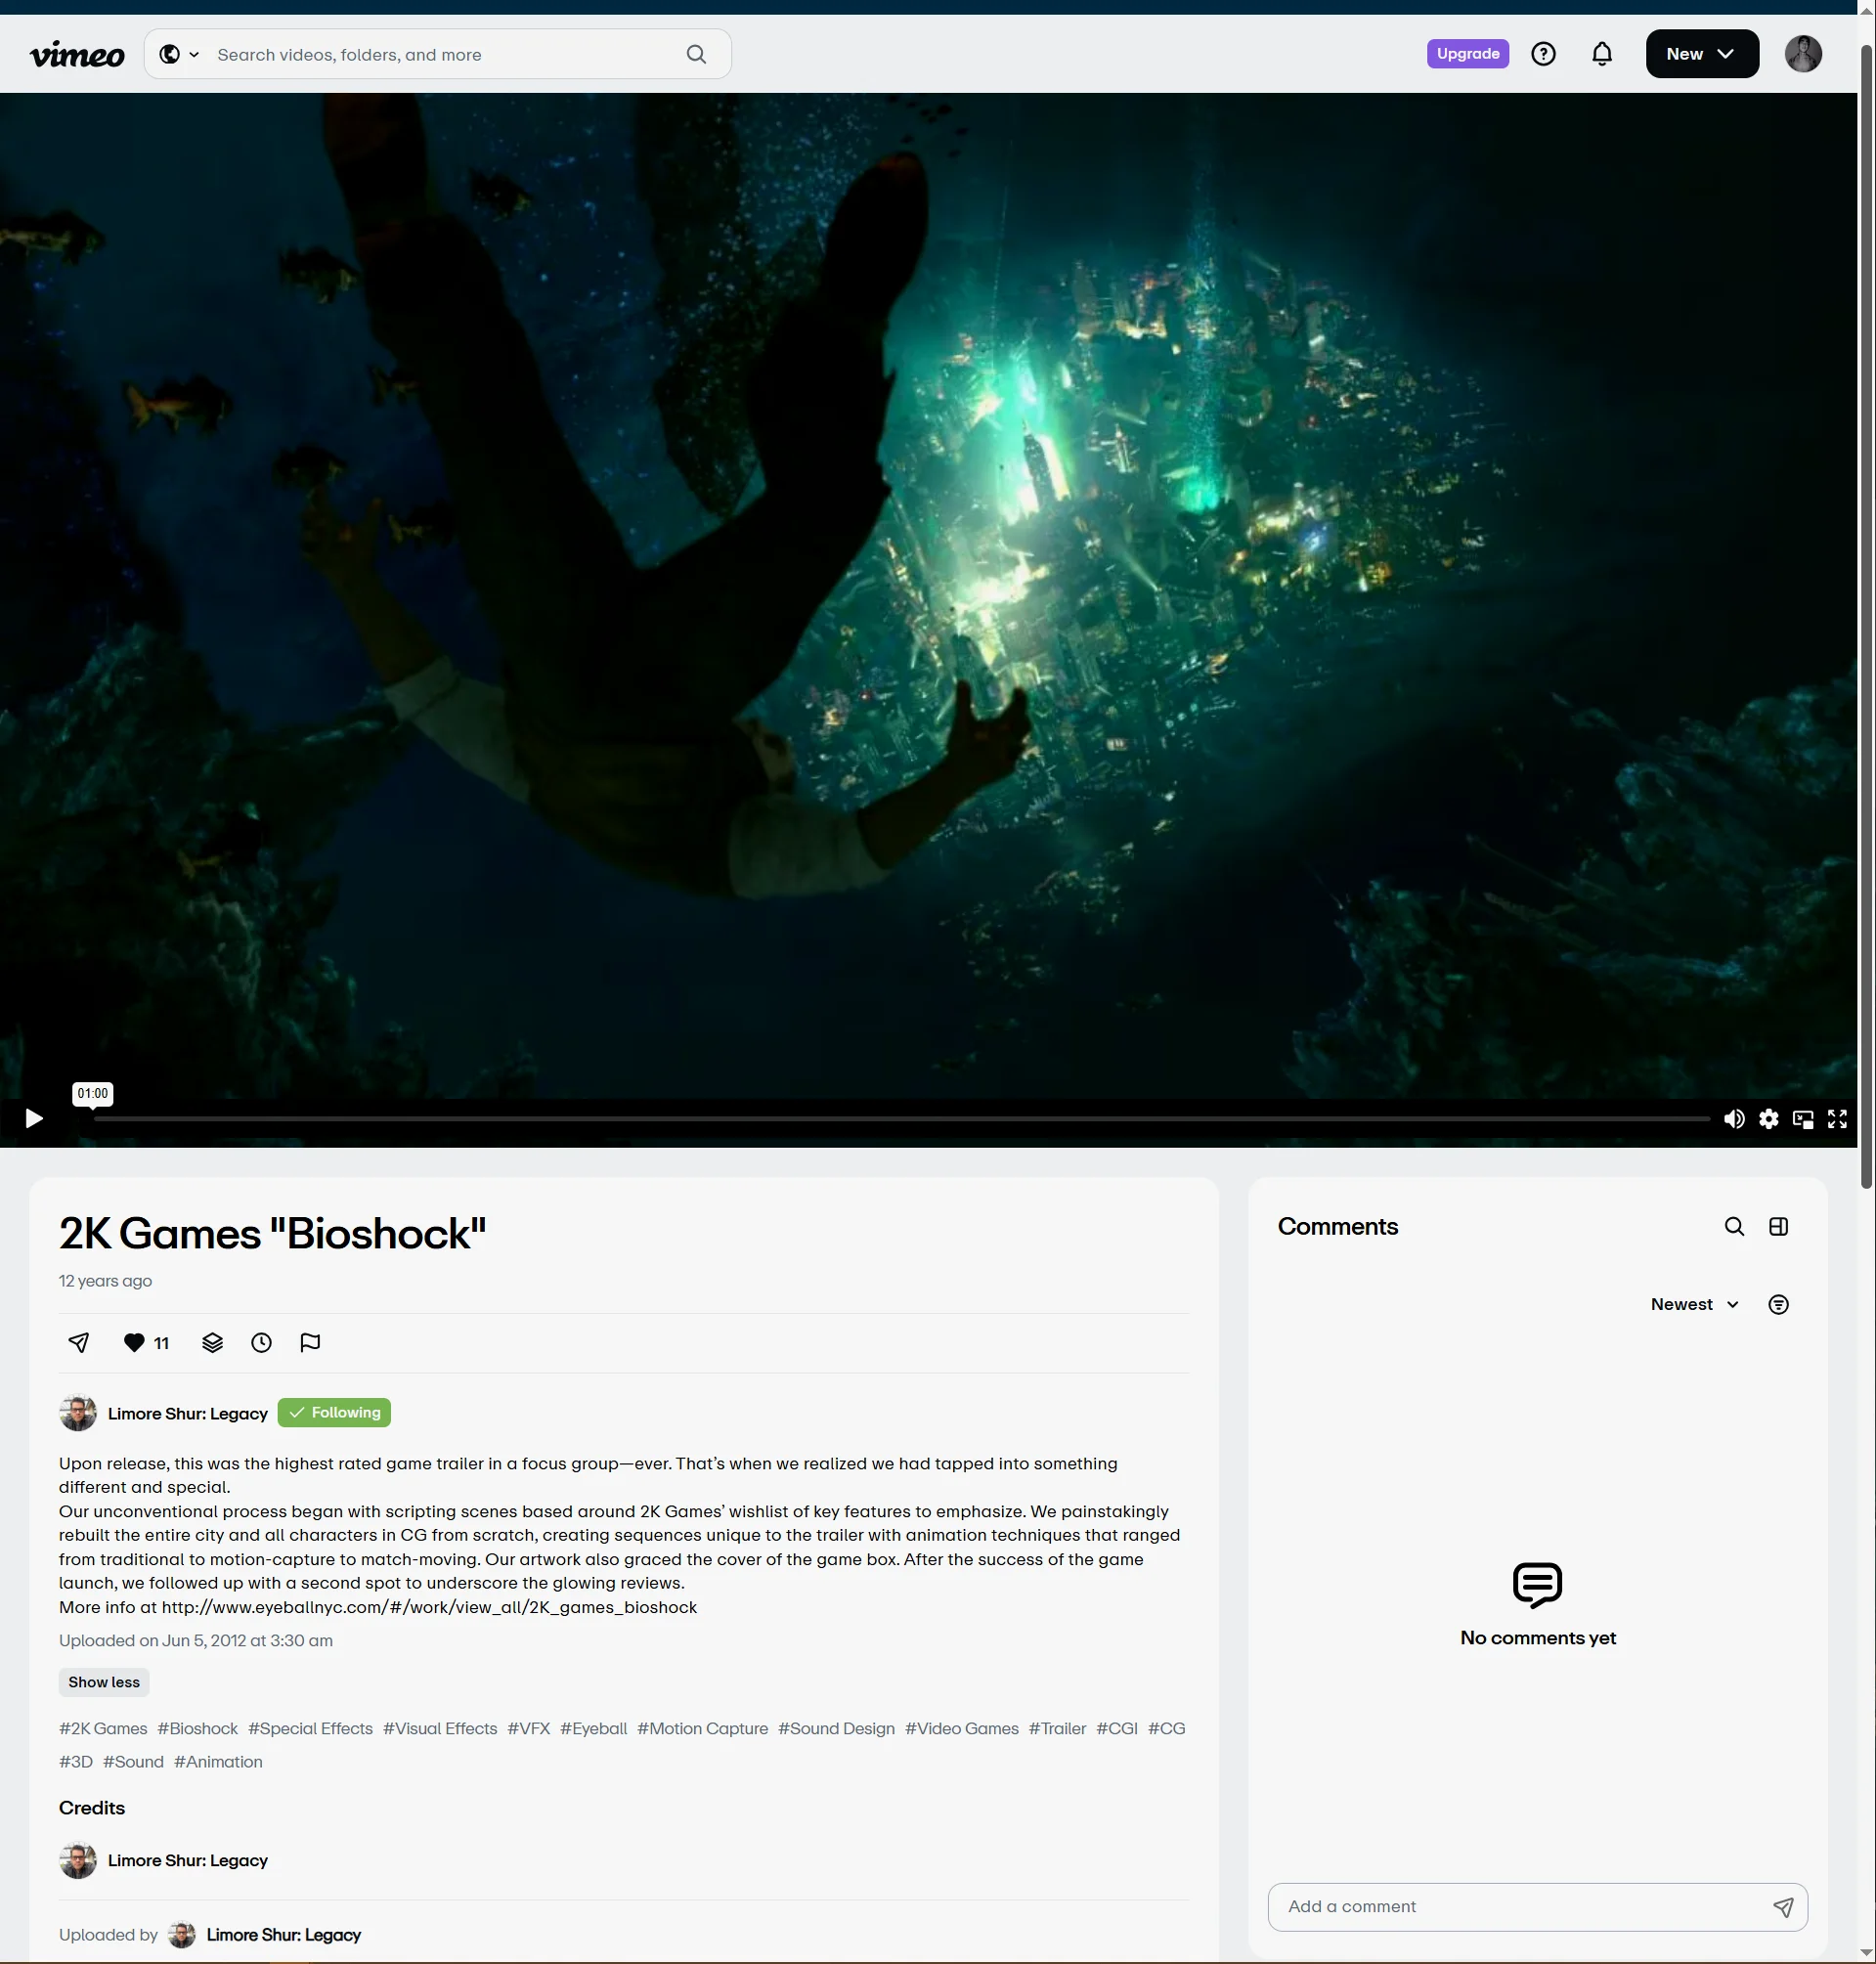Click the scrollbar down arrow
Screen dimensions: 1876x1964
pos(1866,1952)
